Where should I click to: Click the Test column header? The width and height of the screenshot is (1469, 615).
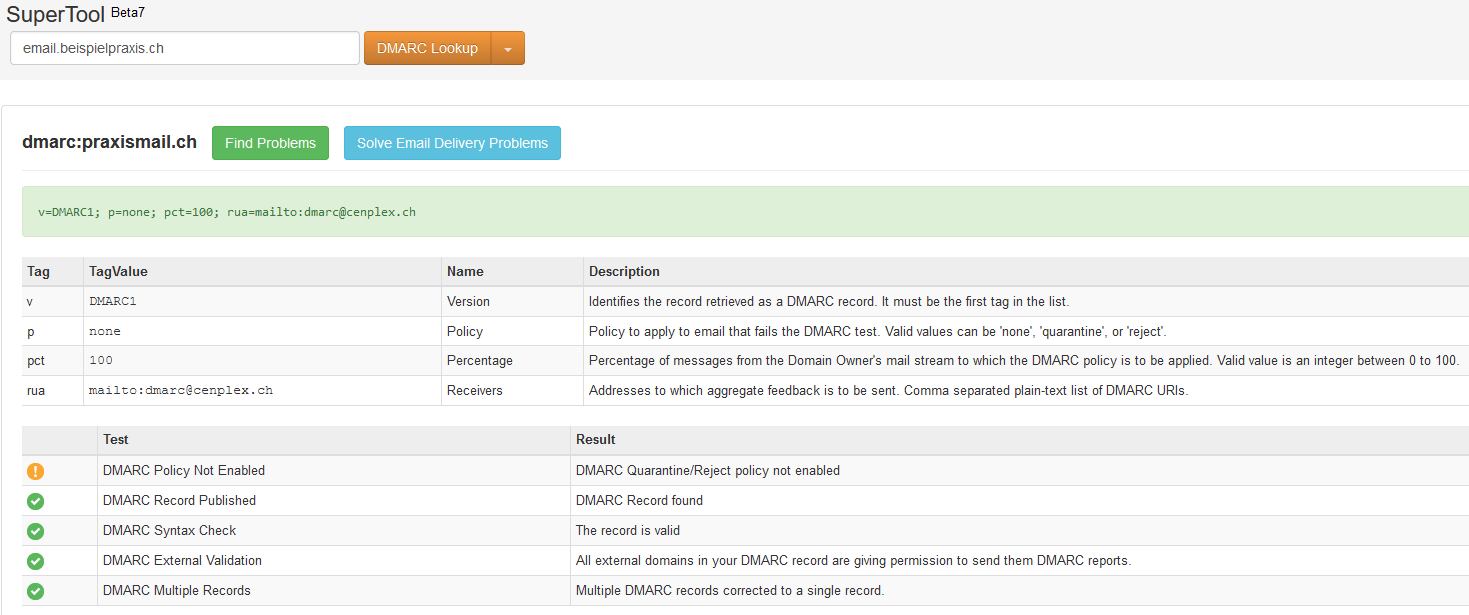(x=116, y=439)
